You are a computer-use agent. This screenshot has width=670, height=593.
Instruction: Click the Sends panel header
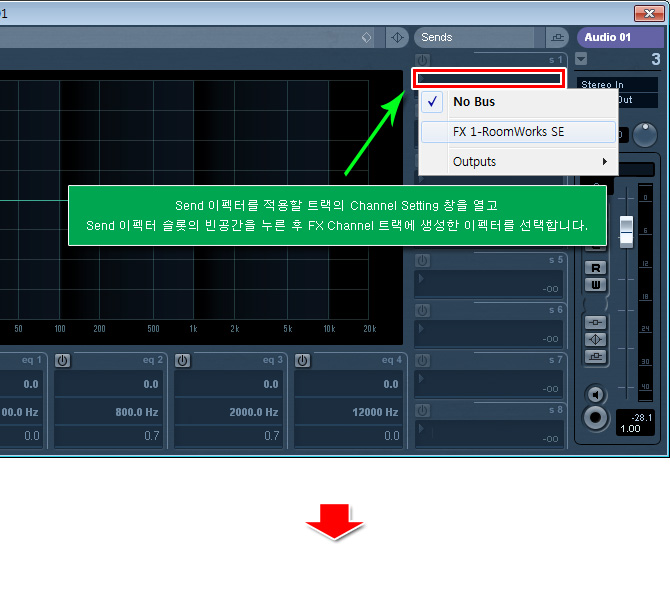coord(473,38)
